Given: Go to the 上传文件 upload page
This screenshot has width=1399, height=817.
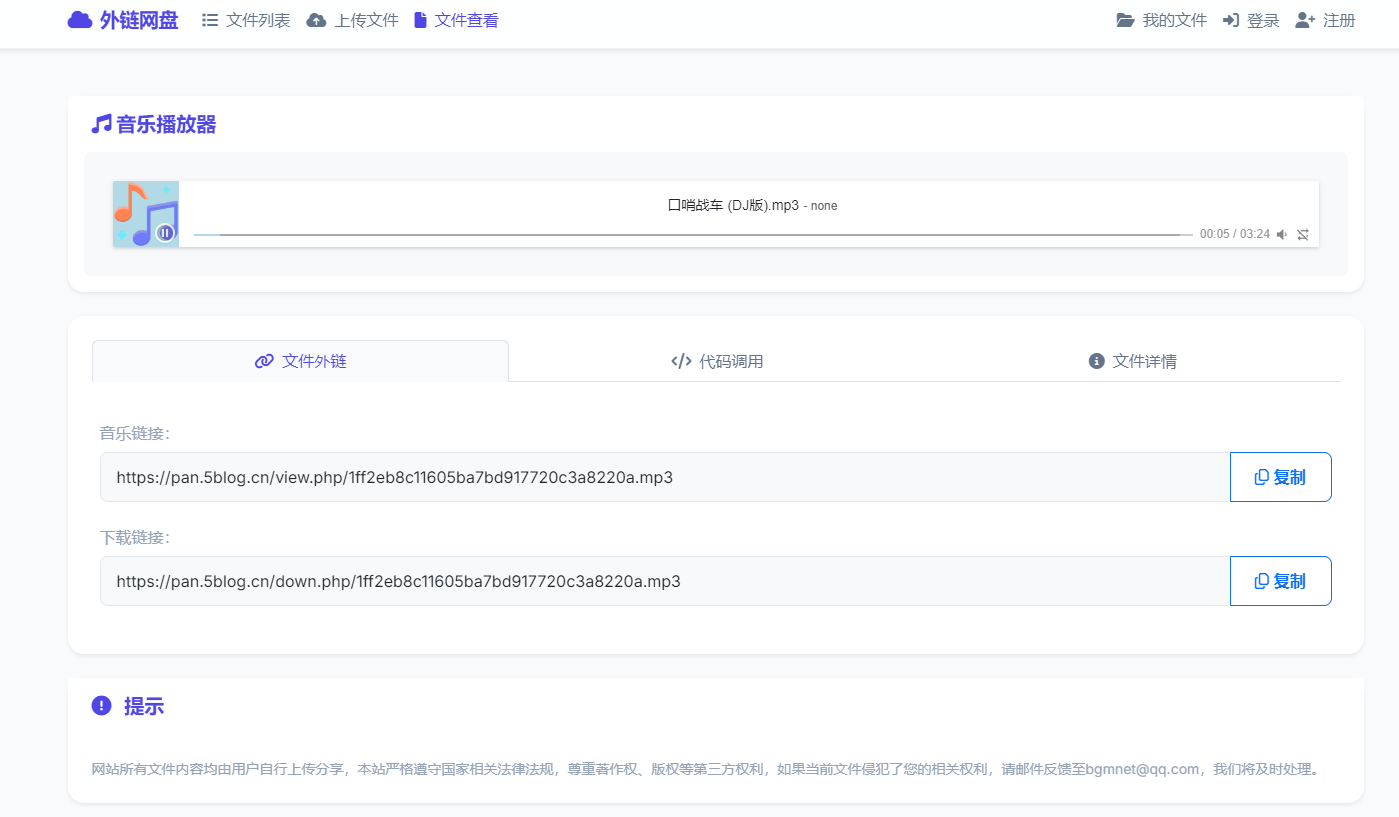Looking at the screenshot, I should click(x=352, y=20).
